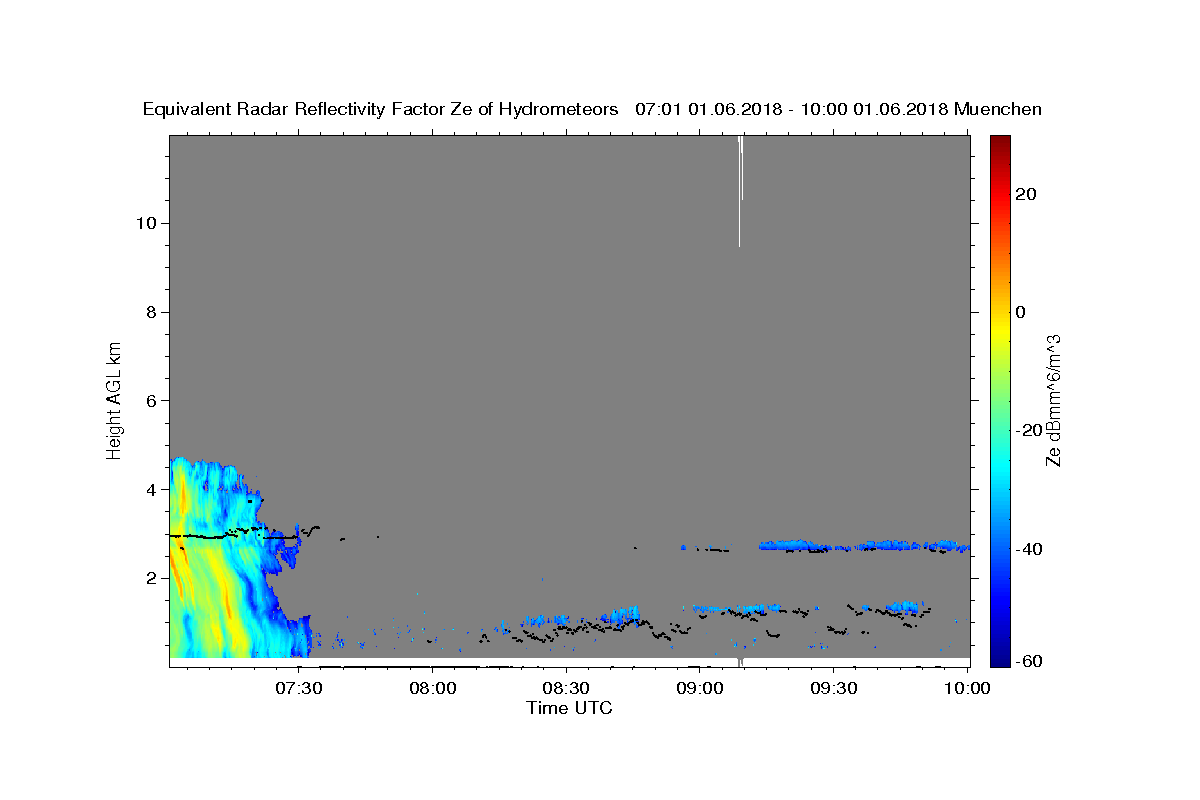Click the height tick label '6'

tap(150, 400)
